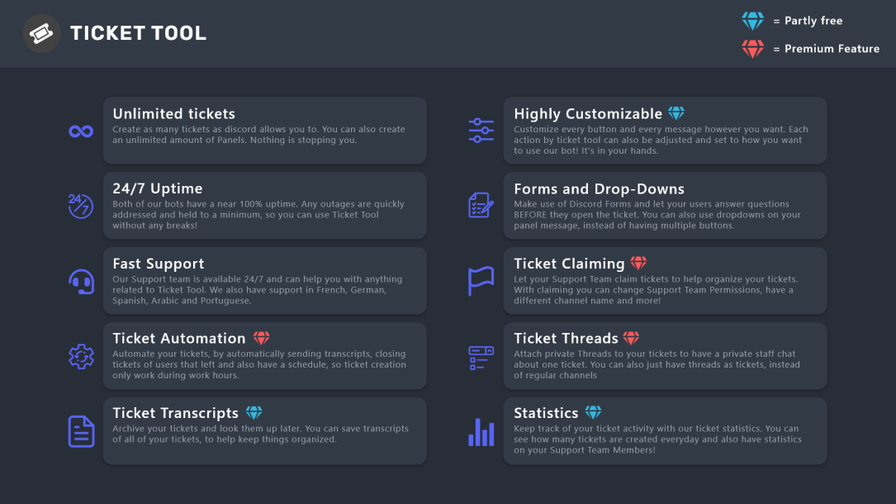Click the blue Partly free diamond in legend
Image resolution: width=896 pixels, height=504 pixels.
(753, 21)
